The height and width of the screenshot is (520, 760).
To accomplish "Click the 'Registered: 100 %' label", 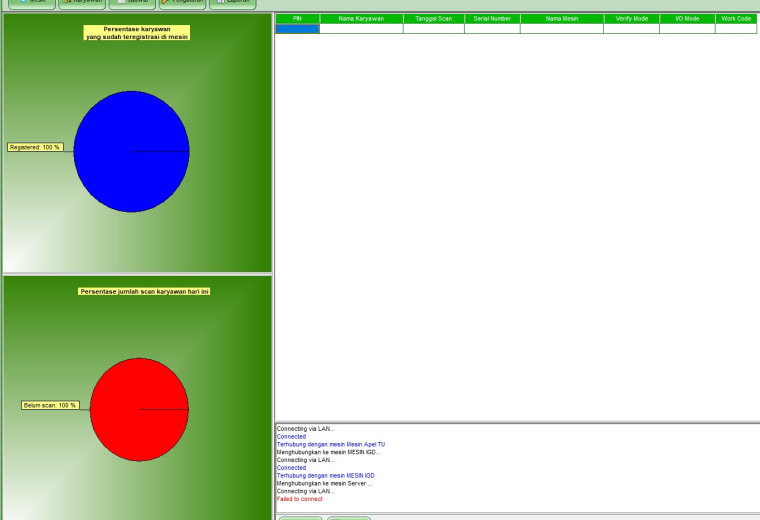I will tap(35, 147).
